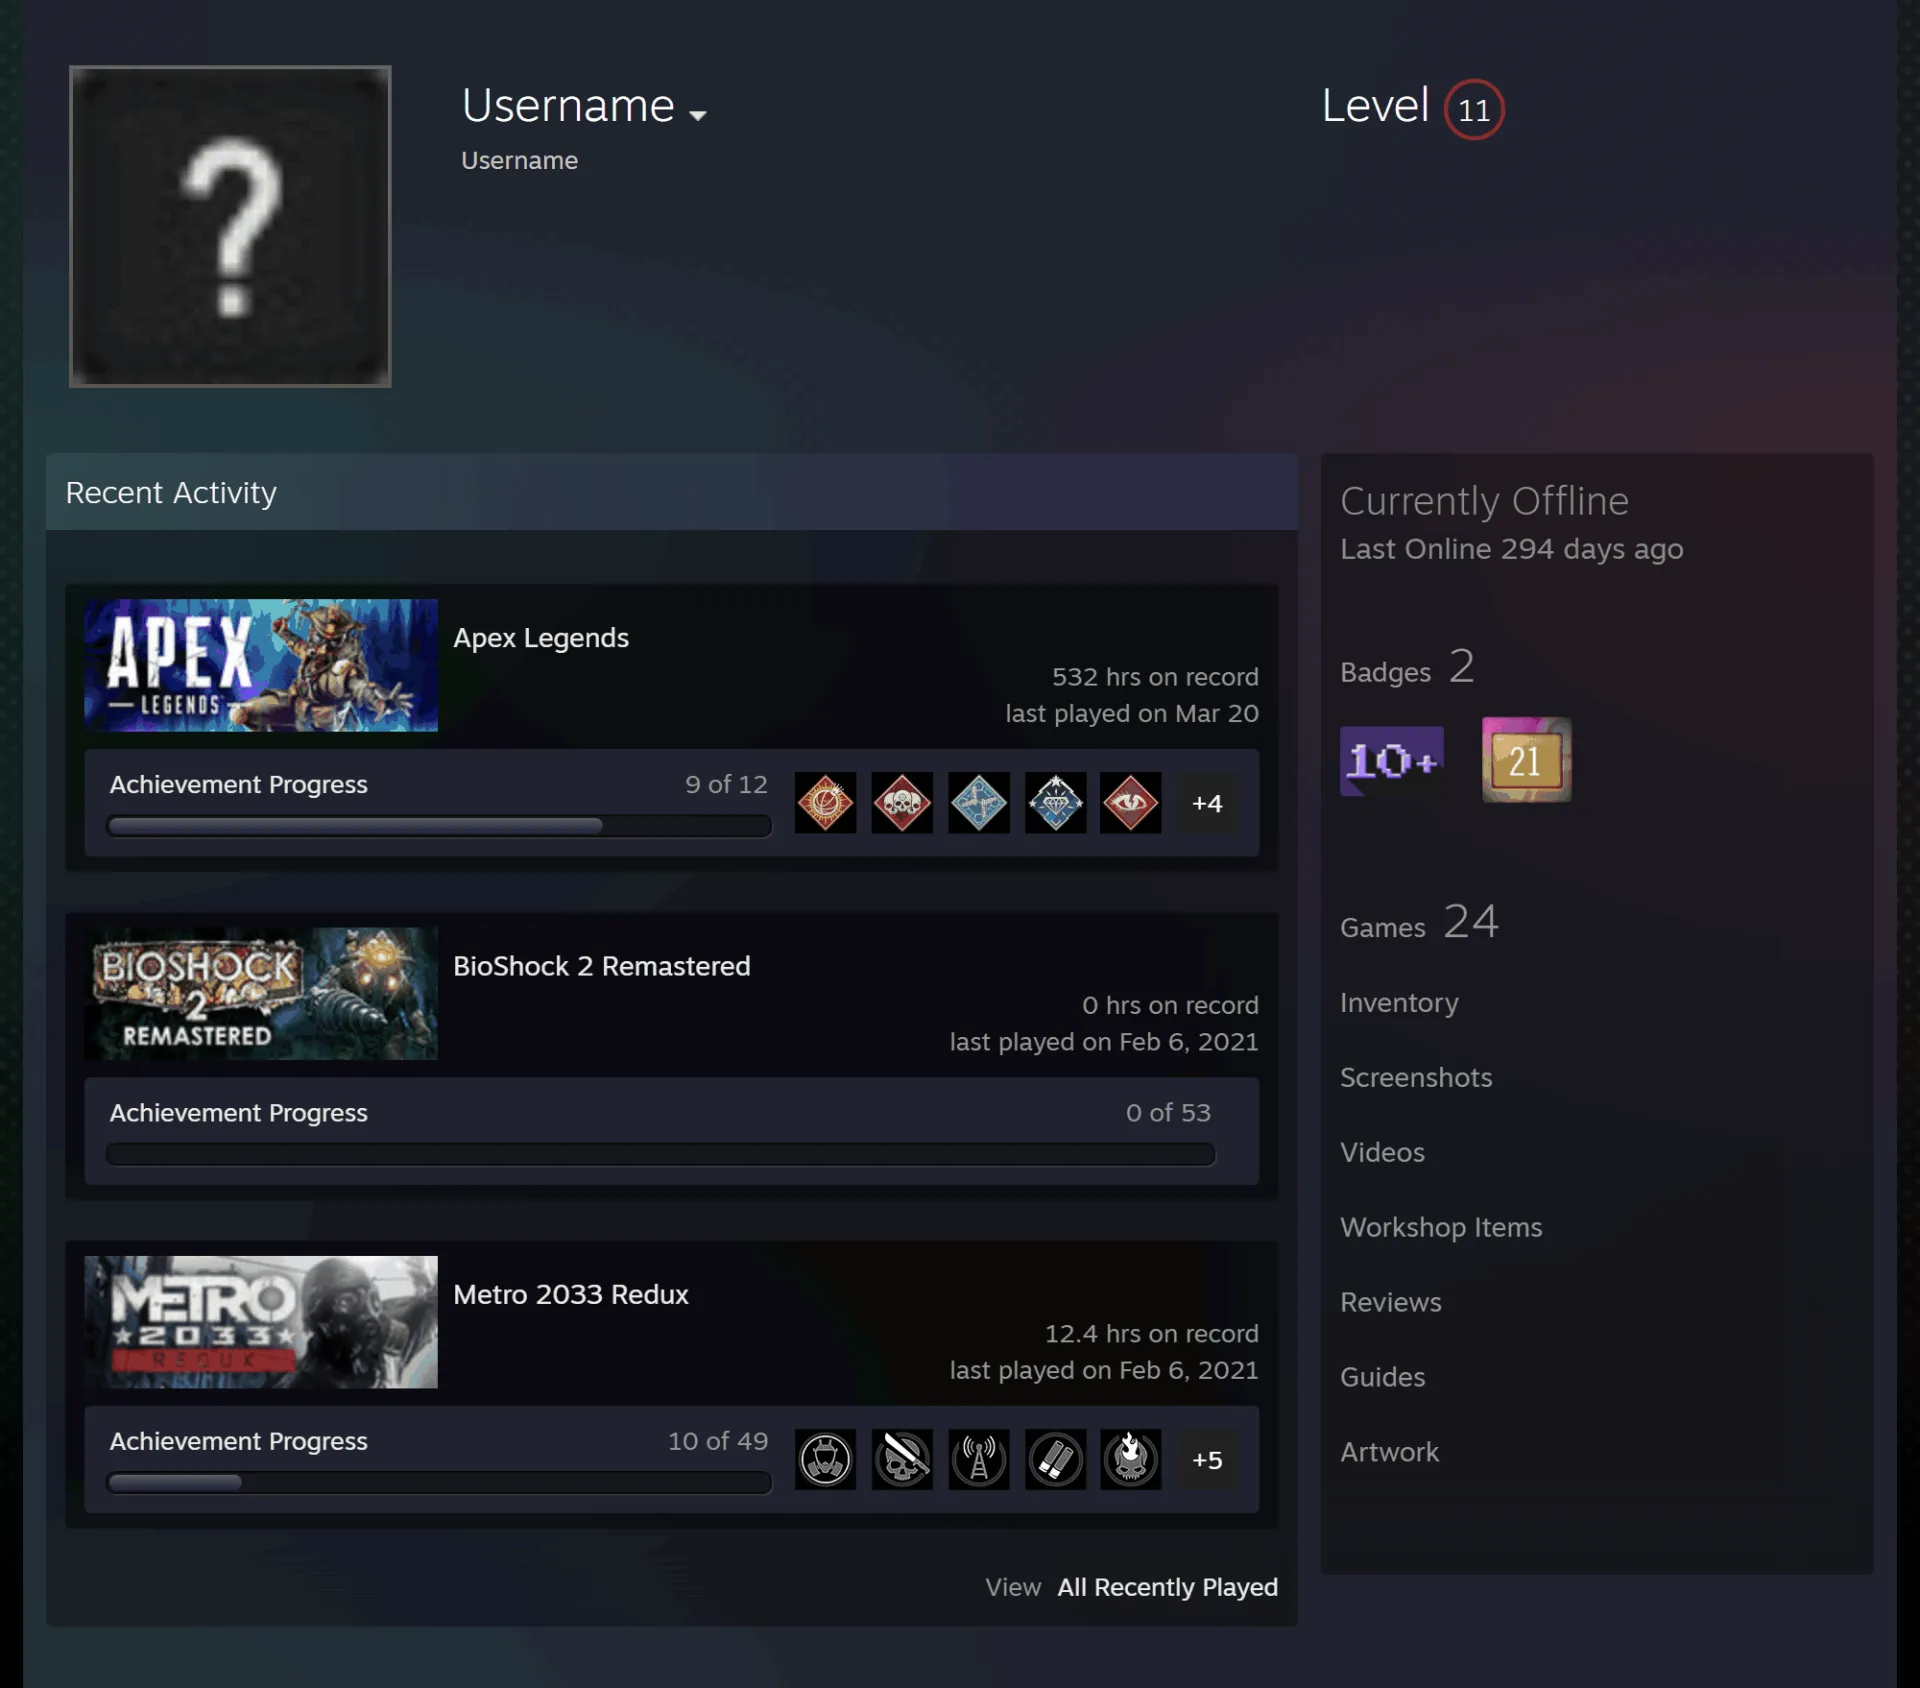Open the Guides section
Image resolution: width=1920 pixels, height=1688 pixels.
click(1382, 1378)
